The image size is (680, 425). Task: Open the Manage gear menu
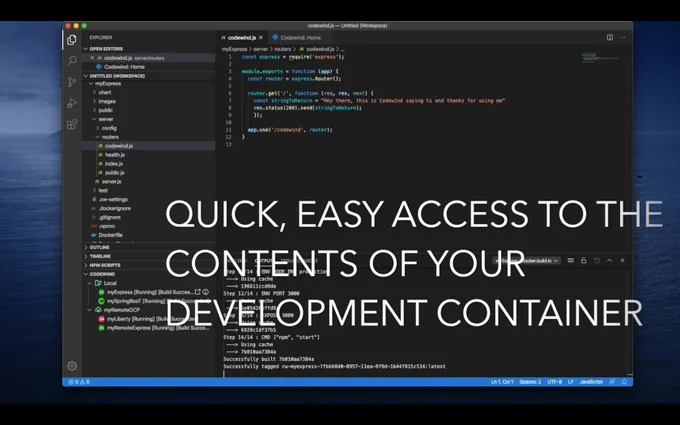pyautogui.click(x=72, y=366)
